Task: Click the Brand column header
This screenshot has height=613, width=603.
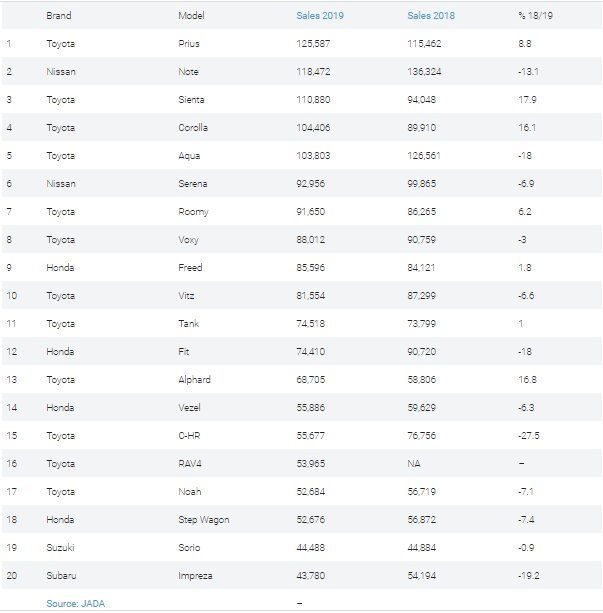Action: [x=59, y=16]
